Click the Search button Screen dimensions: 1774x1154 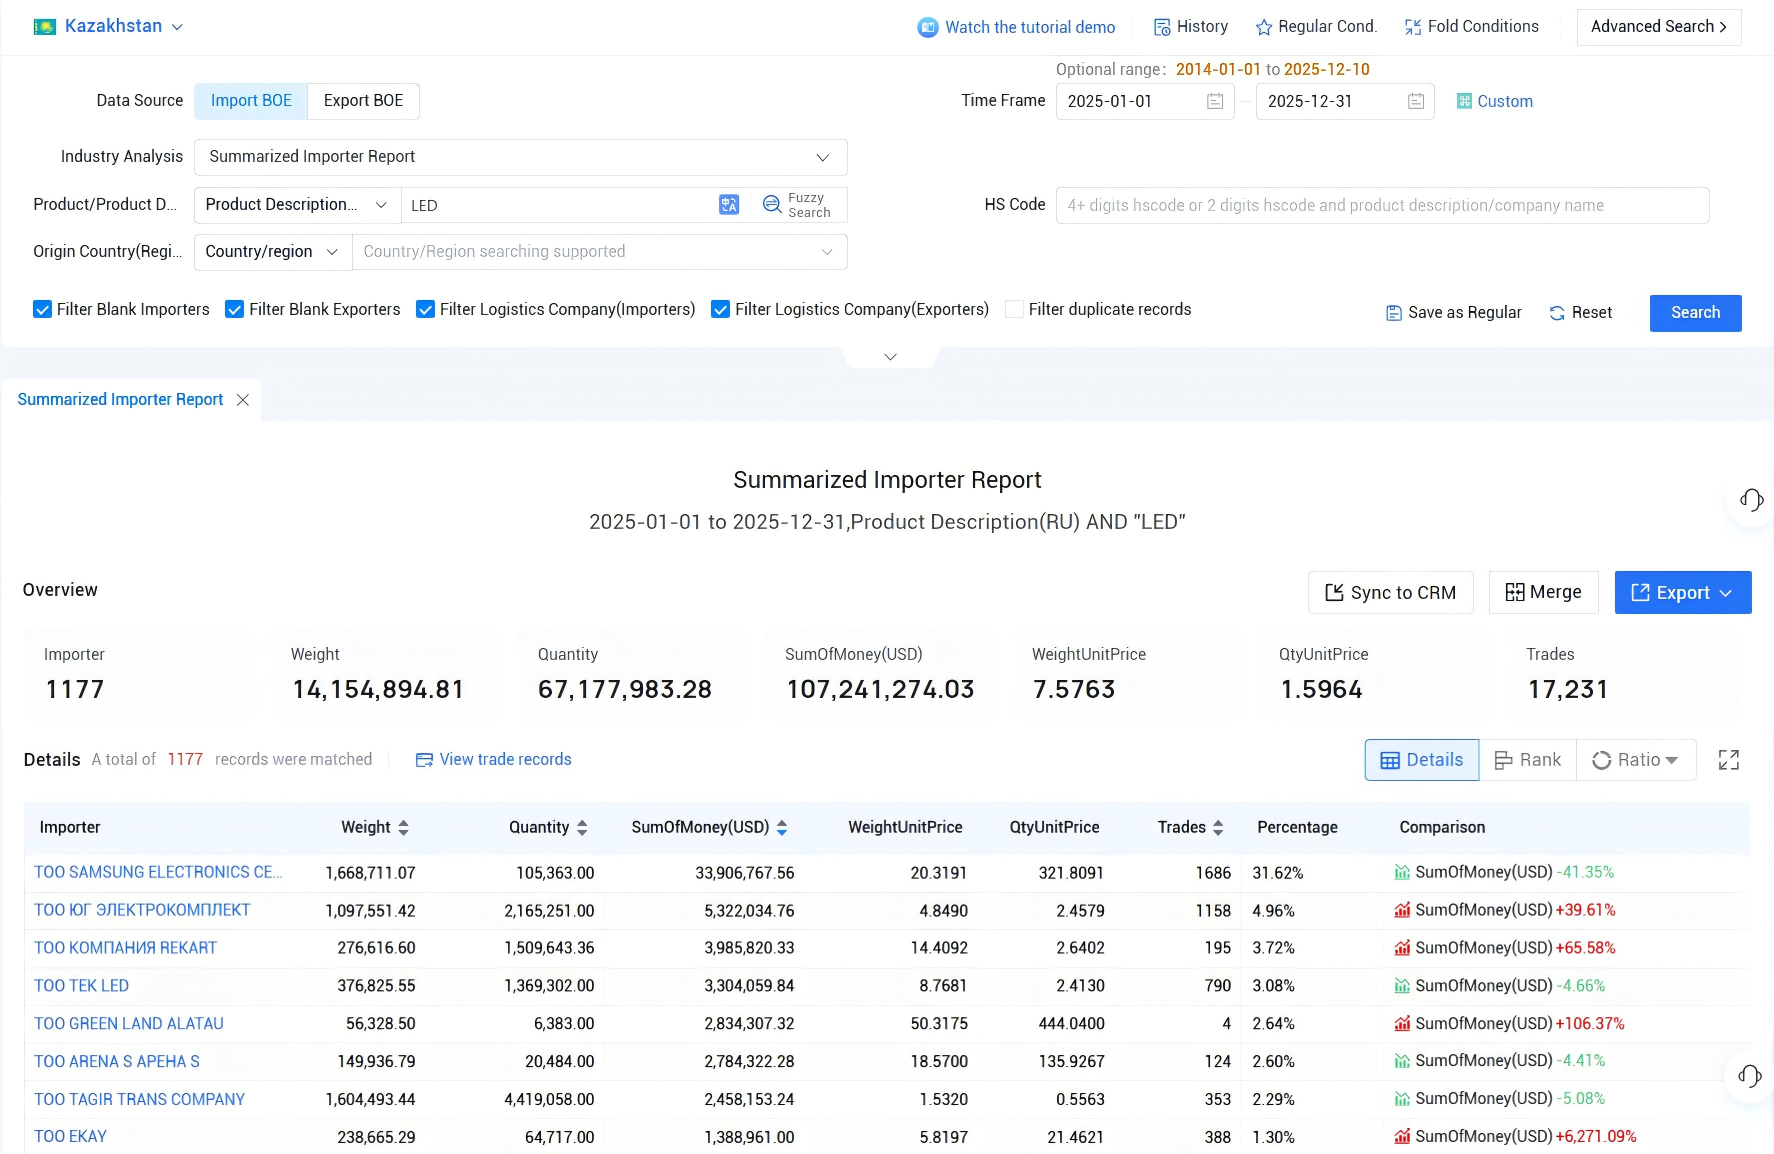pyautogui.click(x=1696, y=313)
